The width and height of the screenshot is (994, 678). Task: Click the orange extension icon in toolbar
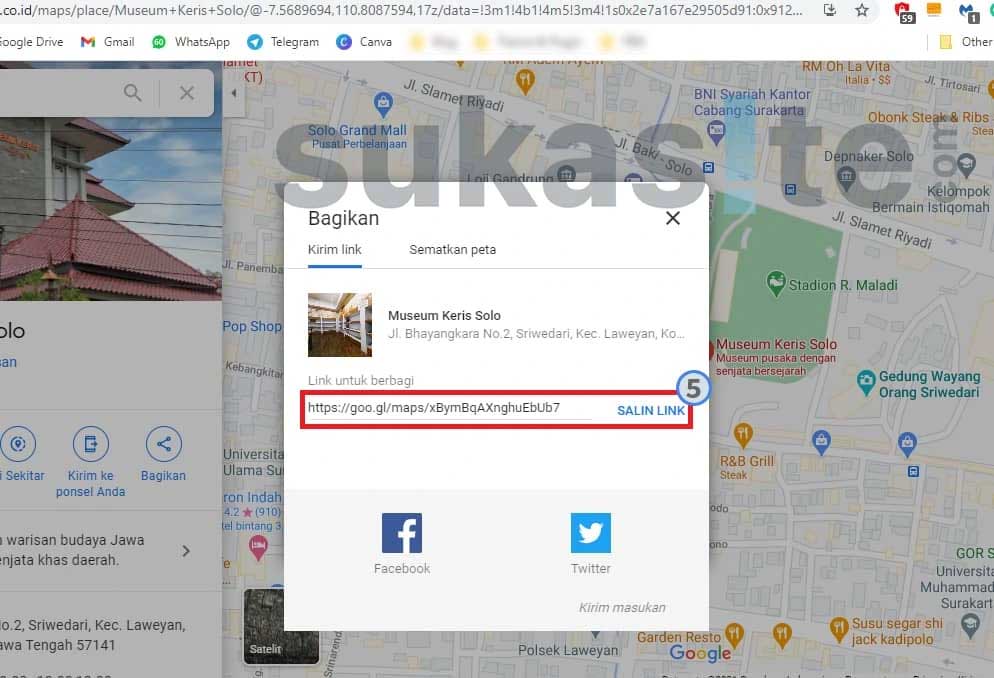[x=934, y=10]
